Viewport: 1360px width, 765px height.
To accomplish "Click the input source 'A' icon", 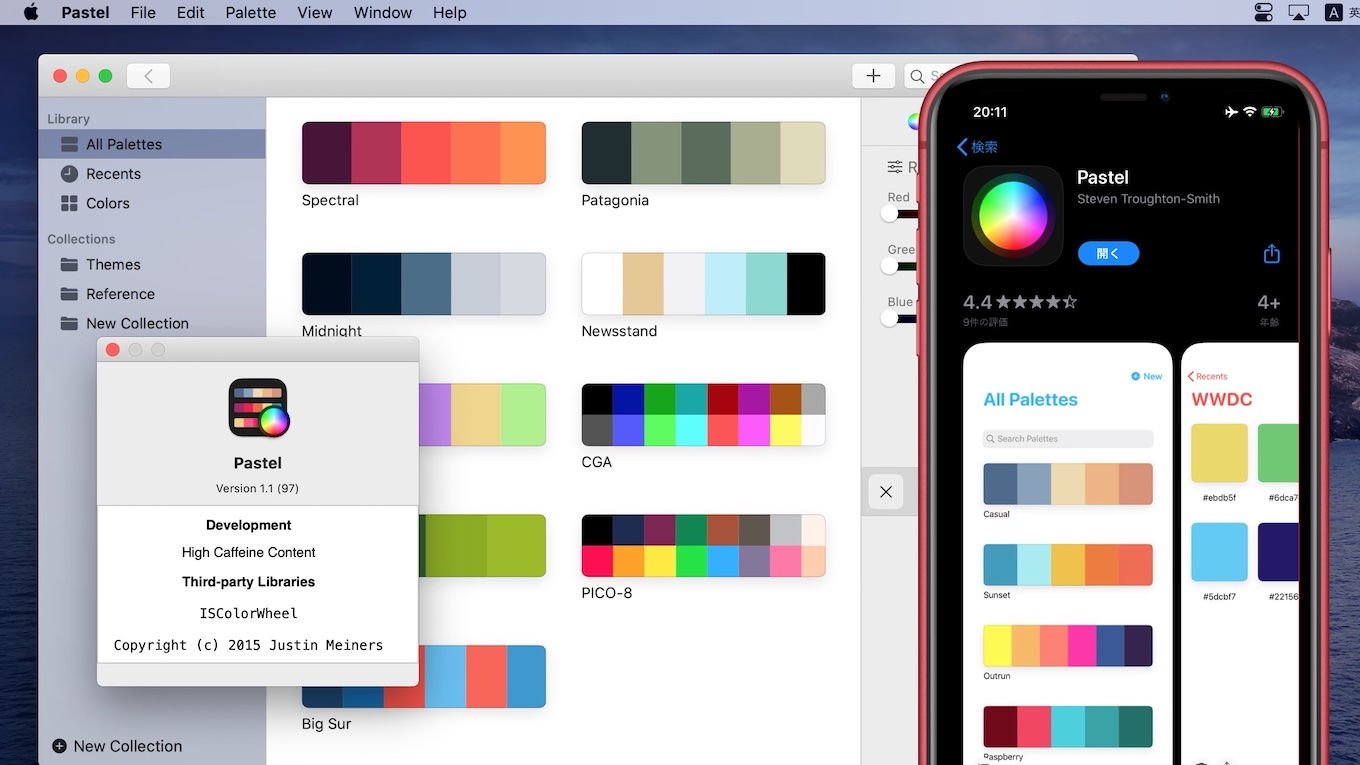I will coord(1333,12).
